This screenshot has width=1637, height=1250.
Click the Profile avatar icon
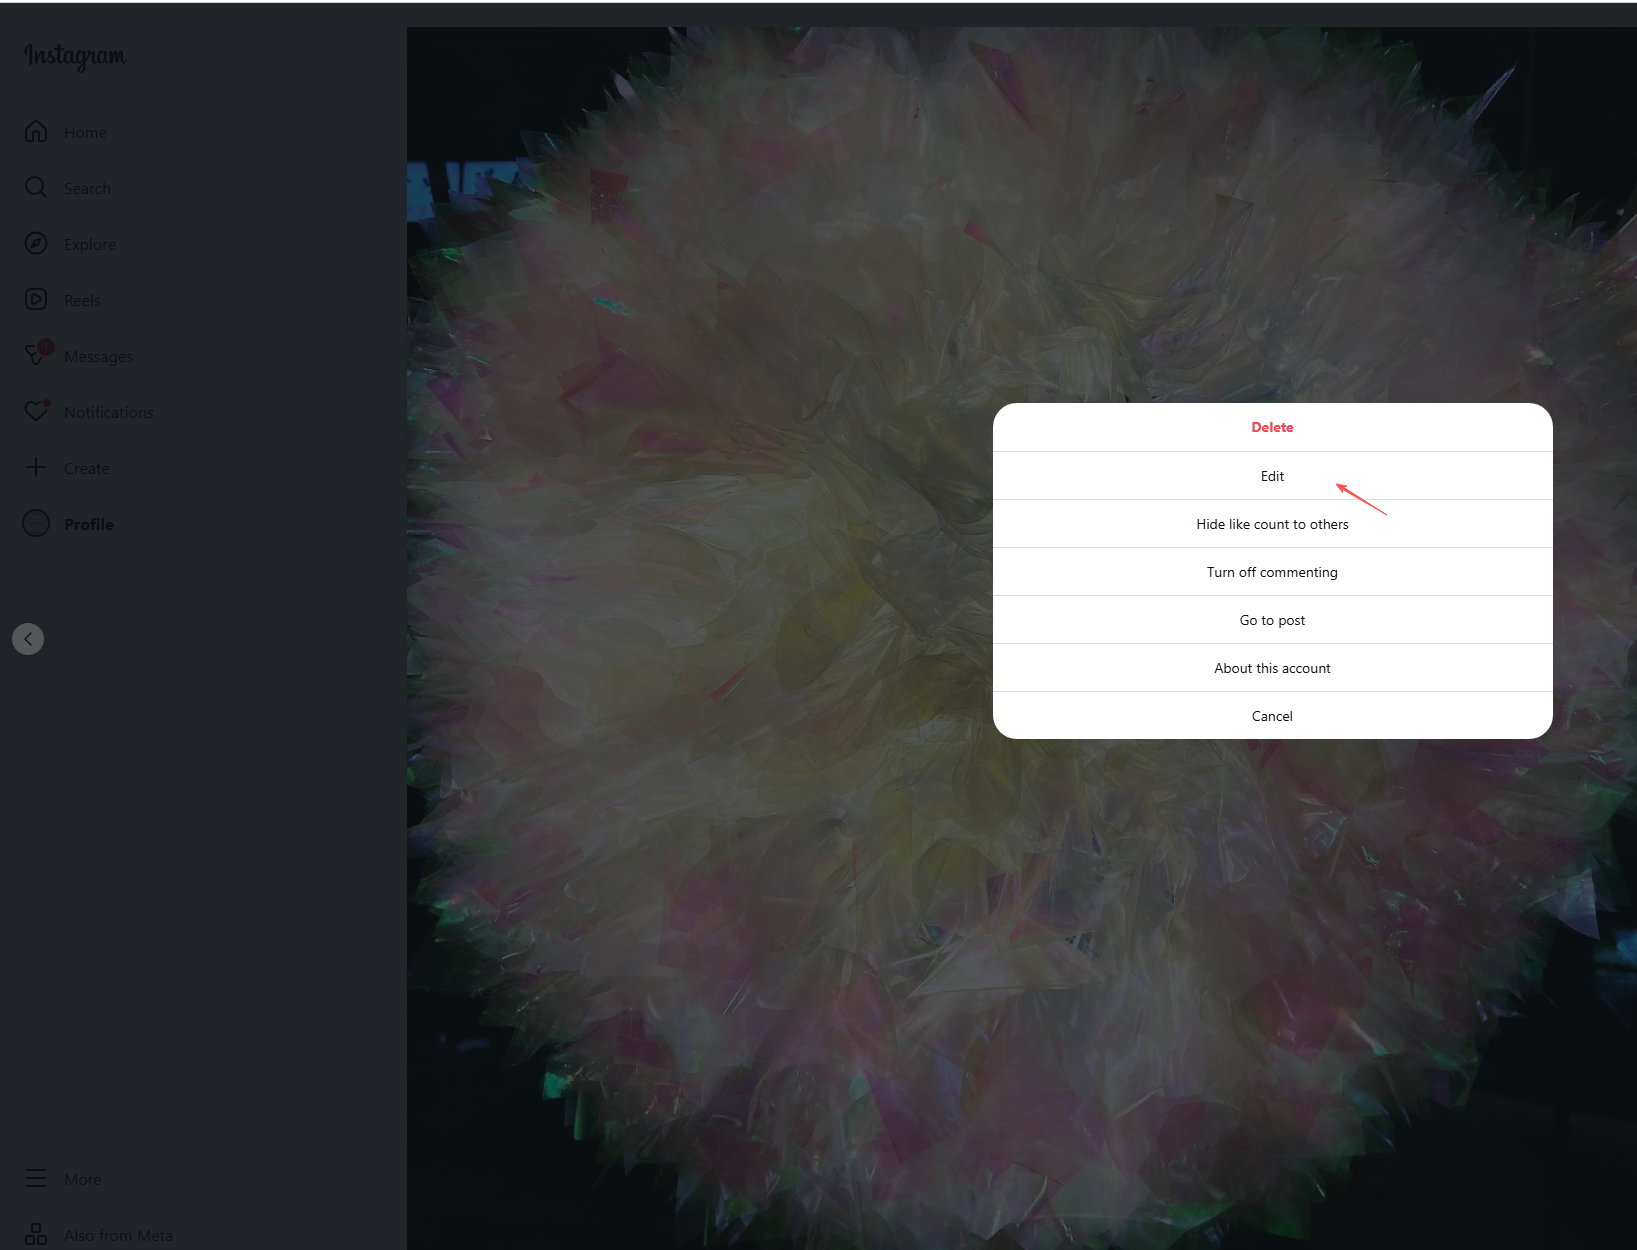click(x=36, y=524)
